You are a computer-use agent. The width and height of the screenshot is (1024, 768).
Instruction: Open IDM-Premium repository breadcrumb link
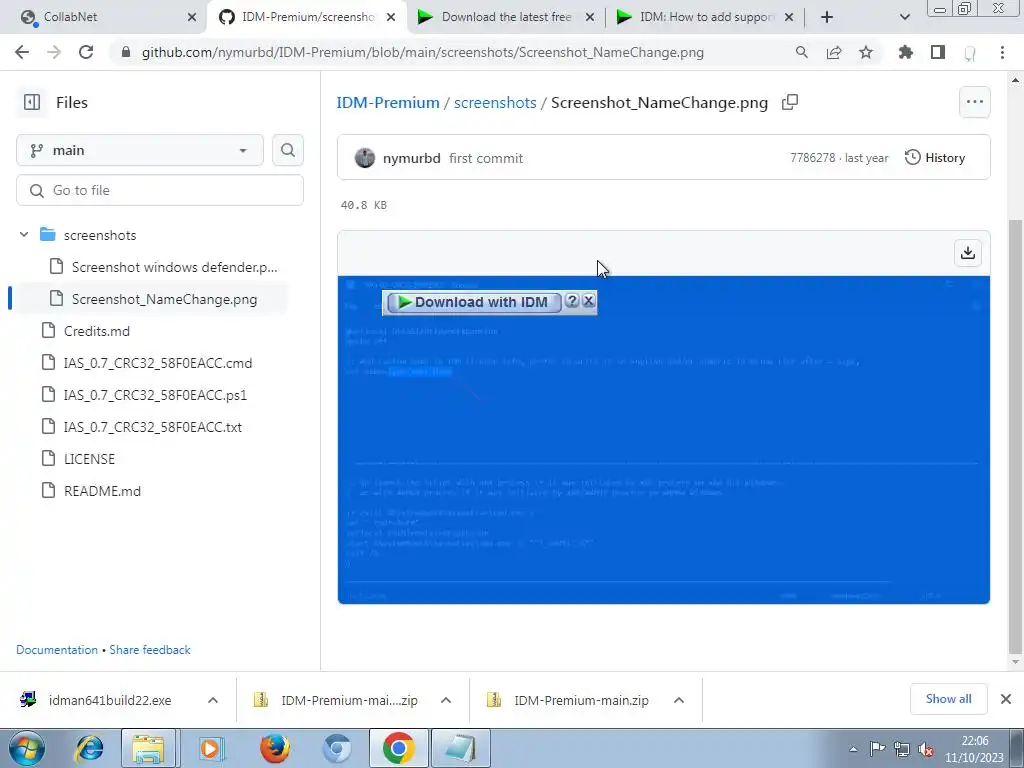(388, 103)
